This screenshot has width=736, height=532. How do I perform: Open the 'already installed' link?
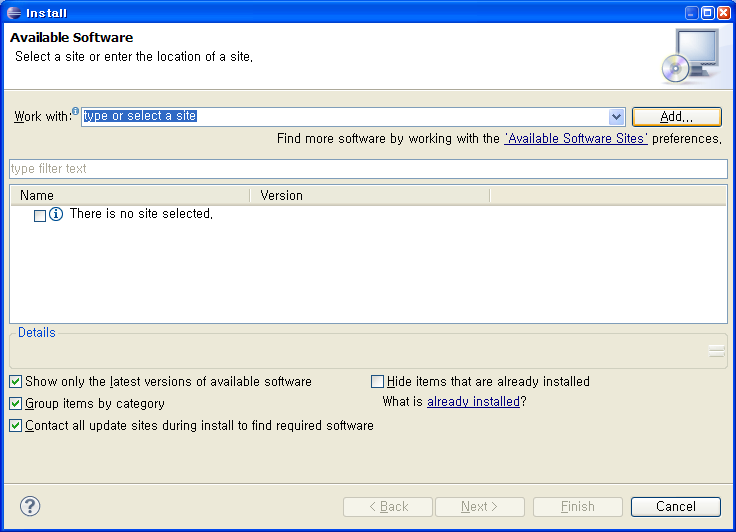(x=473, y=401)
